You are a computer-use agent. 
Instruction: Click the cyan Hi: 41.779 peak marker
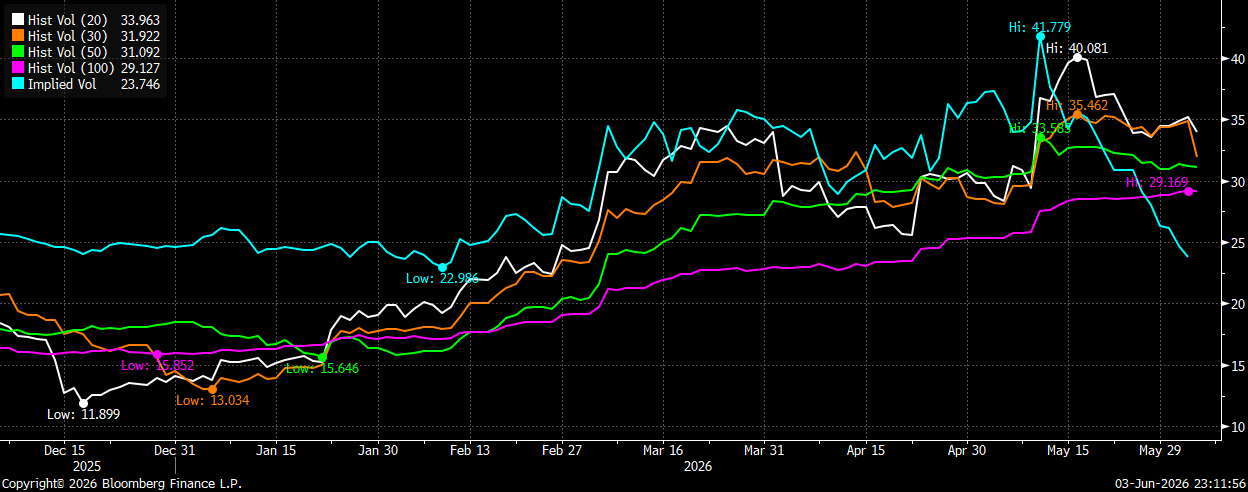[x=1041, y=36]
